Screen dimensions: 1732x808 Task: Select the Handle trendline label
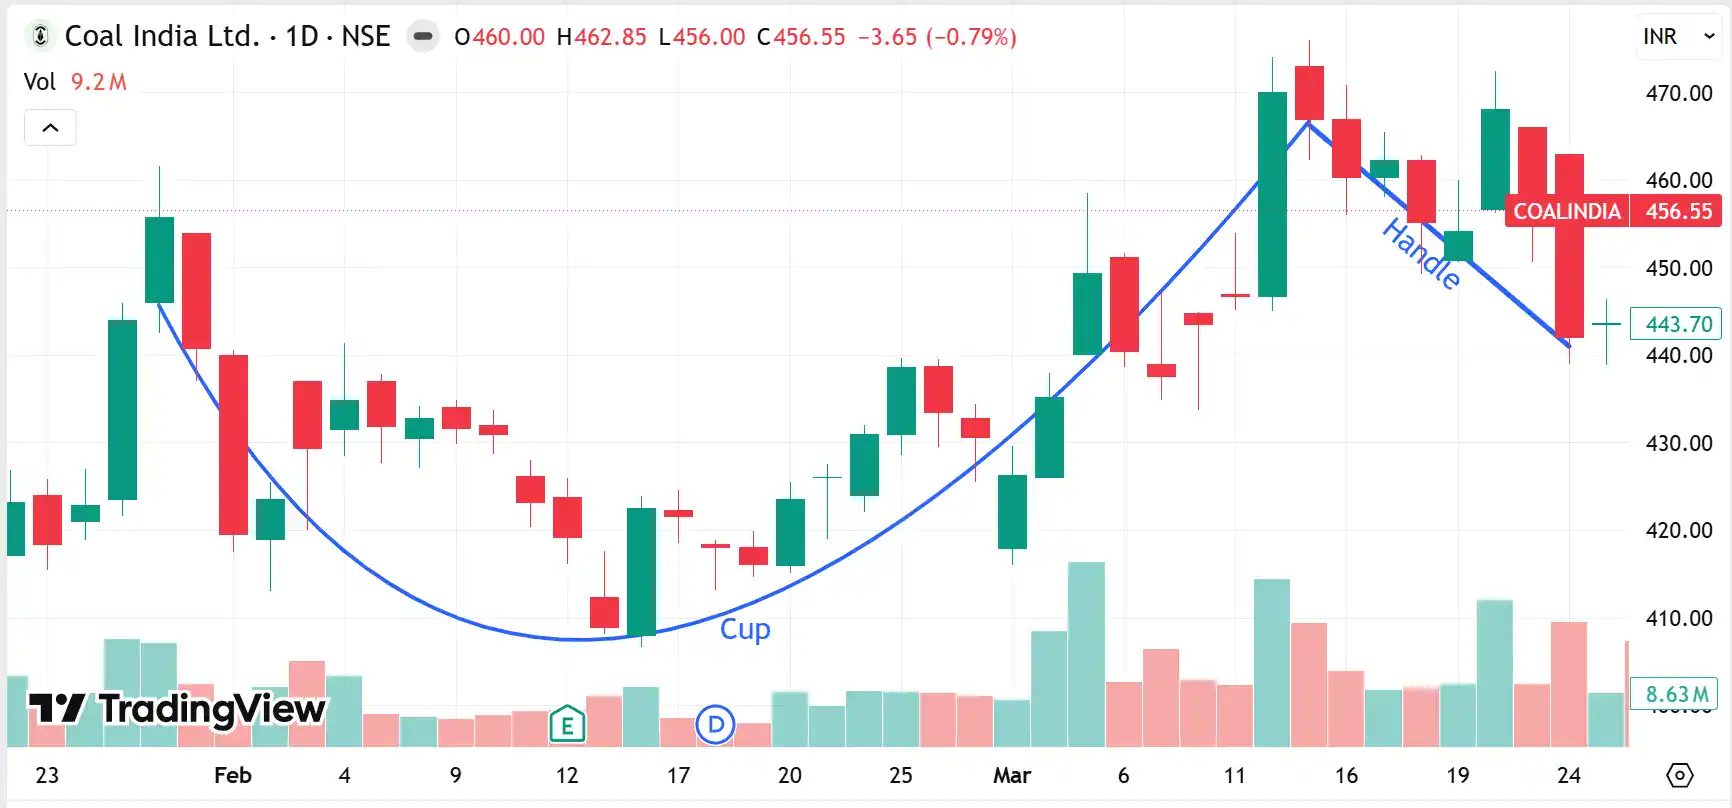point(1421,254)
